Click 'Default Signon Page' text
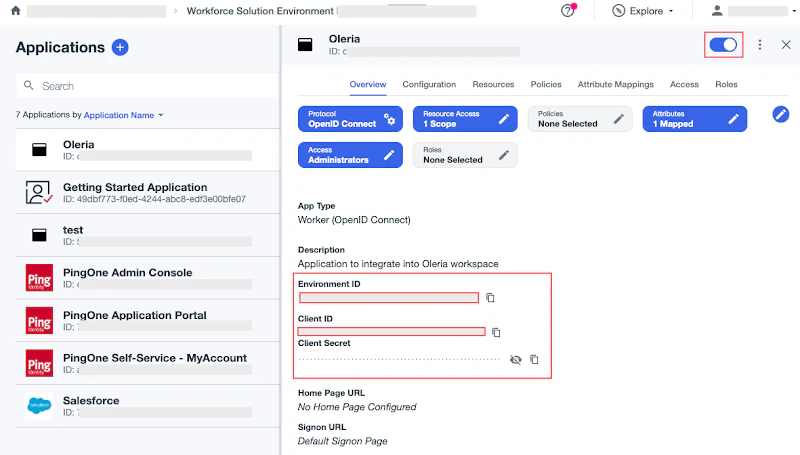 (x=343, y=441)
